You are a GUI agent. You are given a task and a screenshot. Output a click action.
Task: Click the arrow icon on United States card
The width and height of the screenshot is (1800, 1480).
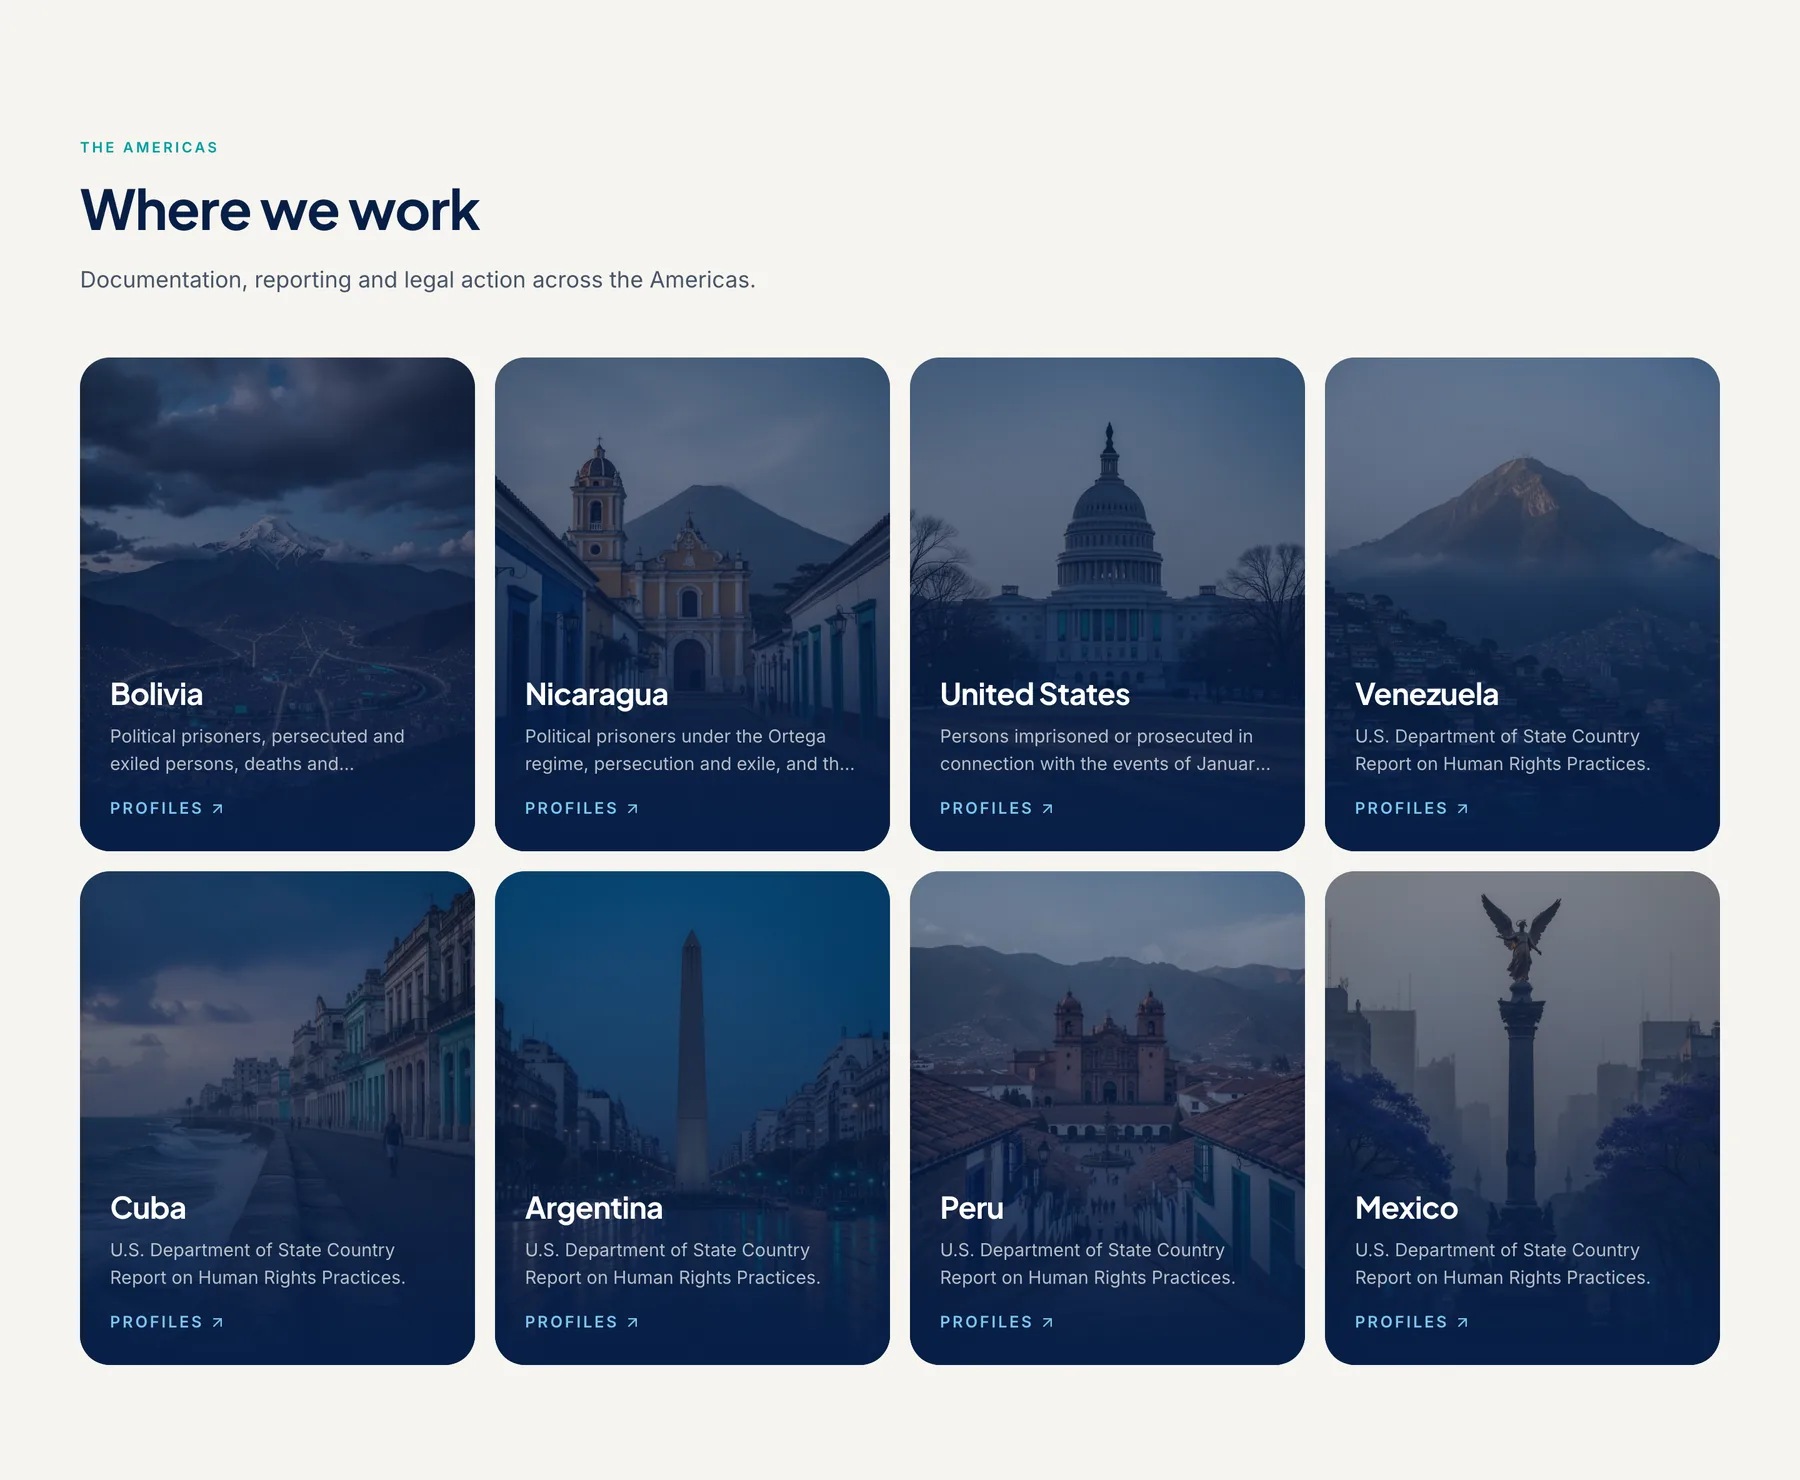pos(1047,808)
